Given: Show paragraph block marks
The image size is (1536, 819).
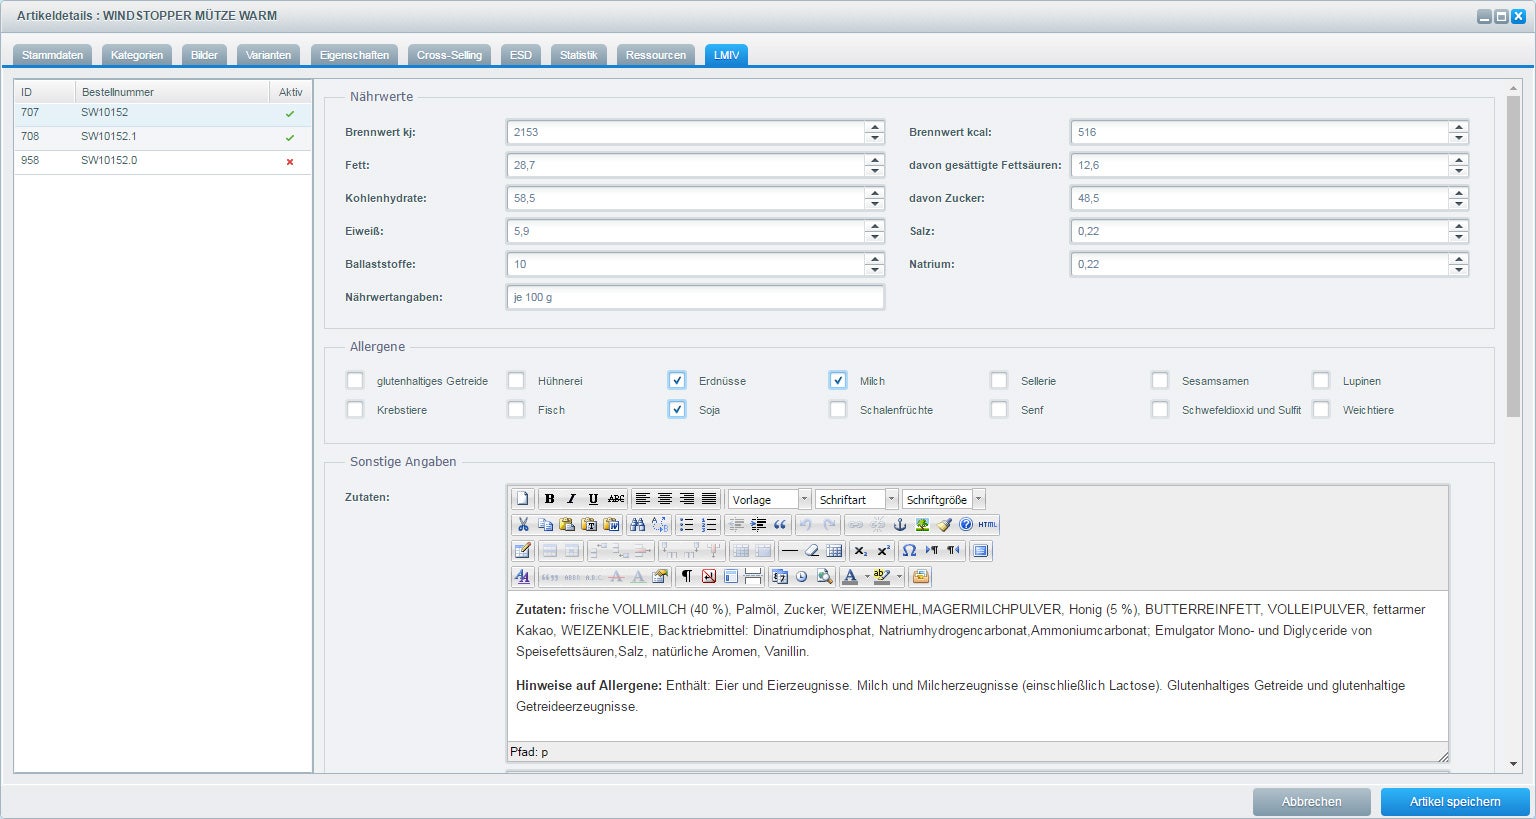Looking at the screenshot, I should (686, 576).
